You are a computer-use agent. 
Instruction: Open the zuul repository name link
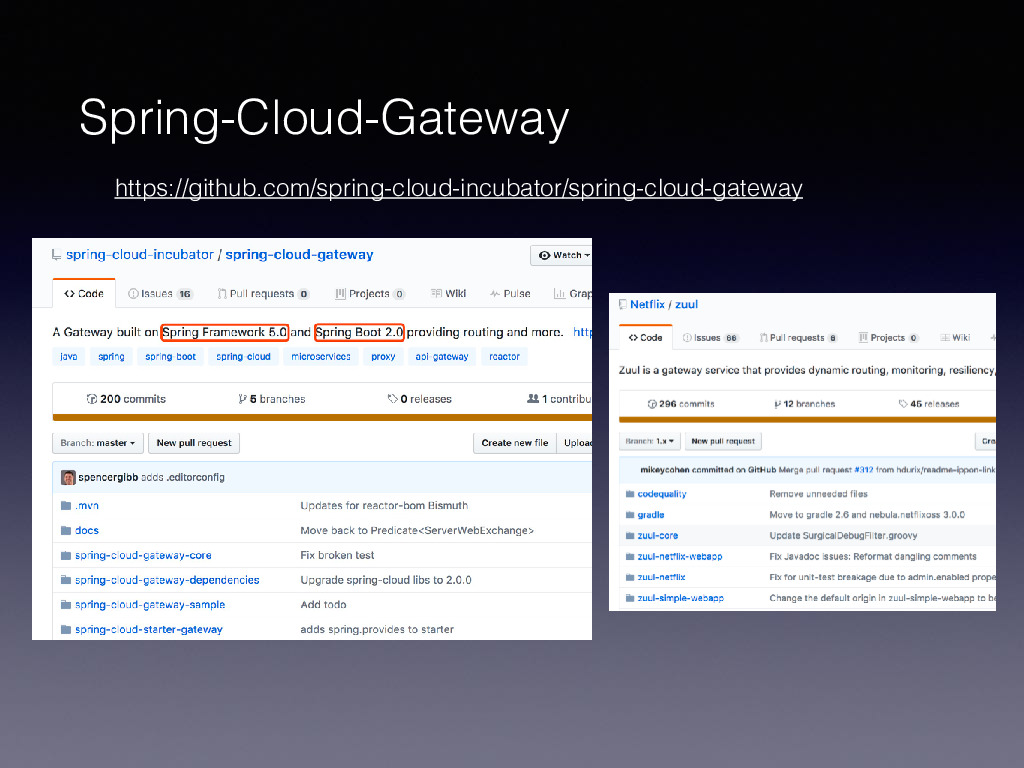click(x=686, y=304)
